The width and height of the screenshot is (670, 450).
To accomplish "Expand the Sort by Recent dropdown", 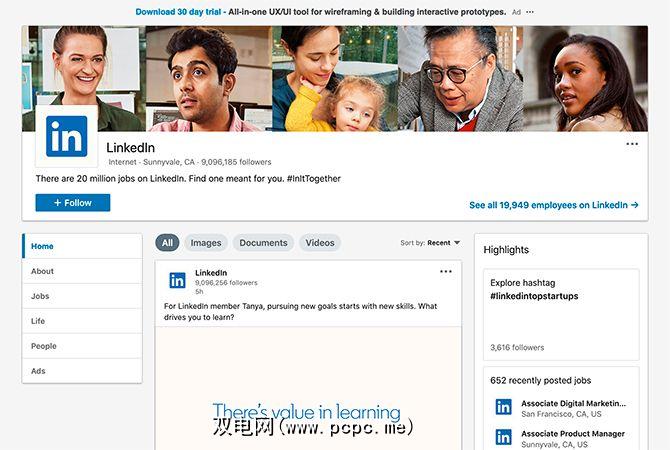I will [430, 243].
